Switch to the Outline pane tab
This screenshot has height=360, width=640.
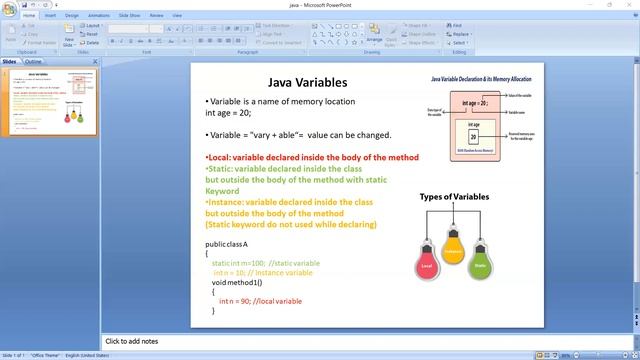[33, 62]
